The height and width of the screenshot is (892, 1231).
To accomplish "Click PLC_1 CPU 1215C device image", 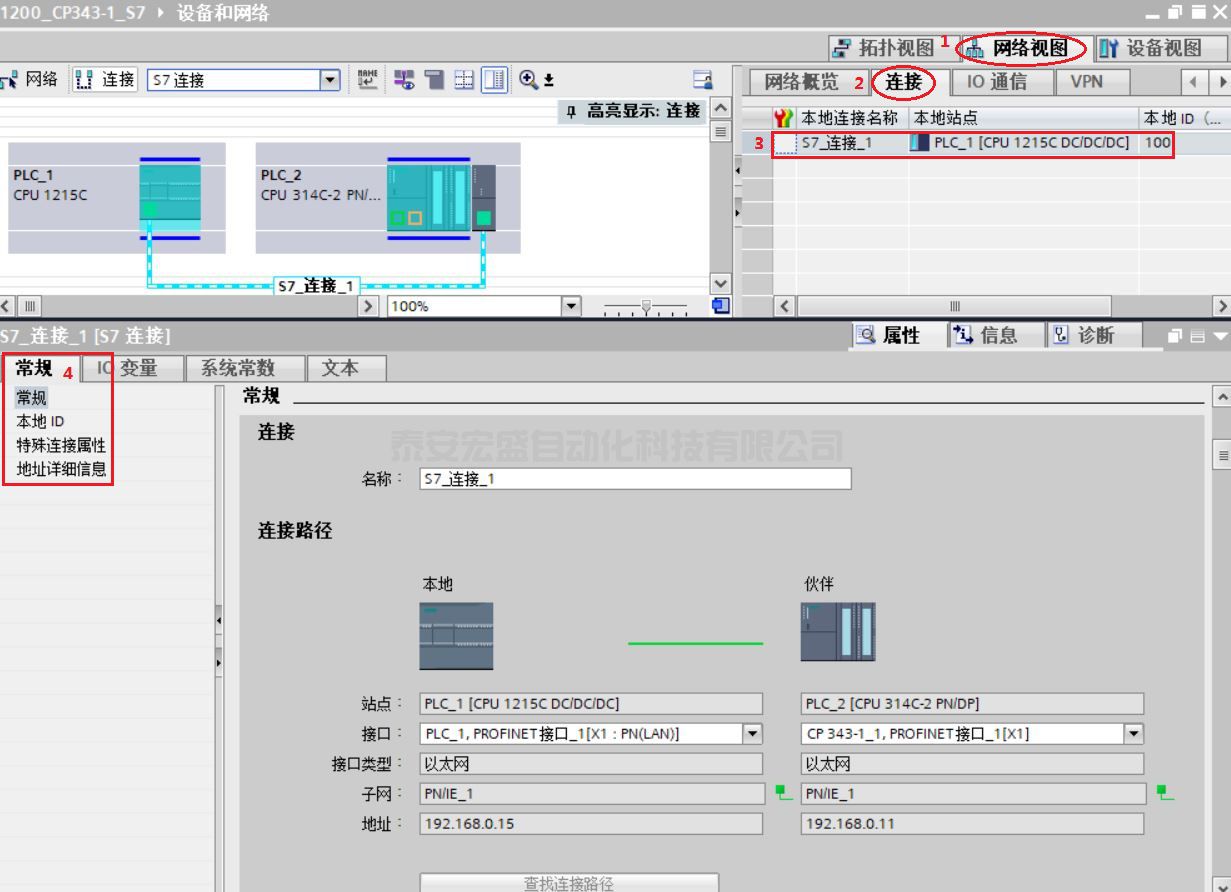I will pos(169,199).
